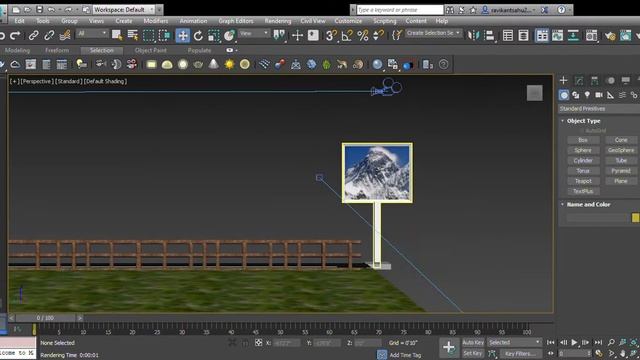Click the Mirror tool icon
Viewport: 640px width, 360px height.
[473, 36]
